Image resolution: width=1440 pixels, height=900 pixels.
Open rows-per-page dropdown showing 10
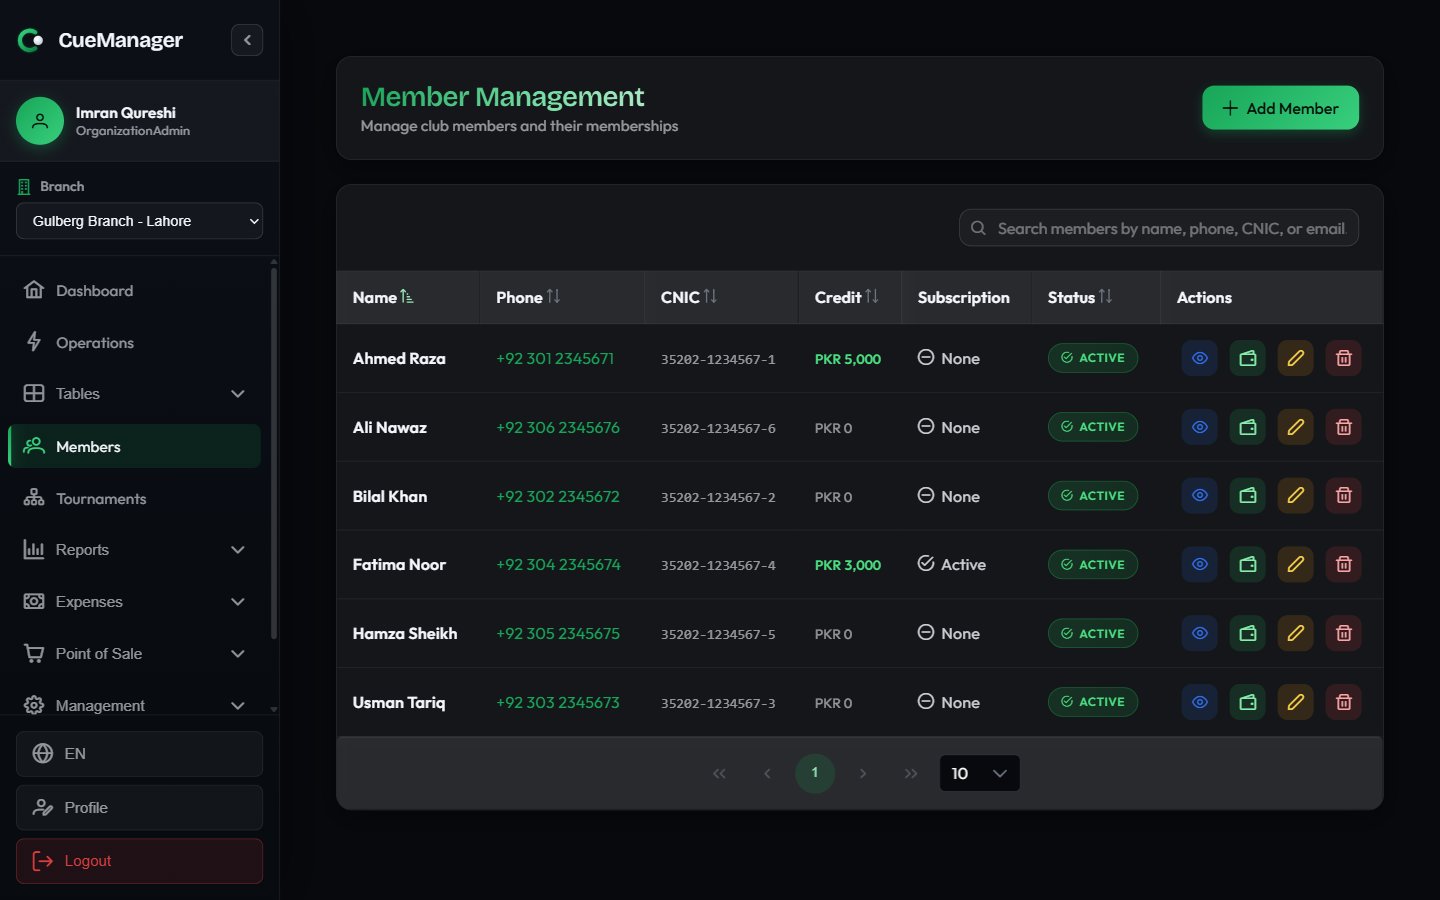[980, 773]
